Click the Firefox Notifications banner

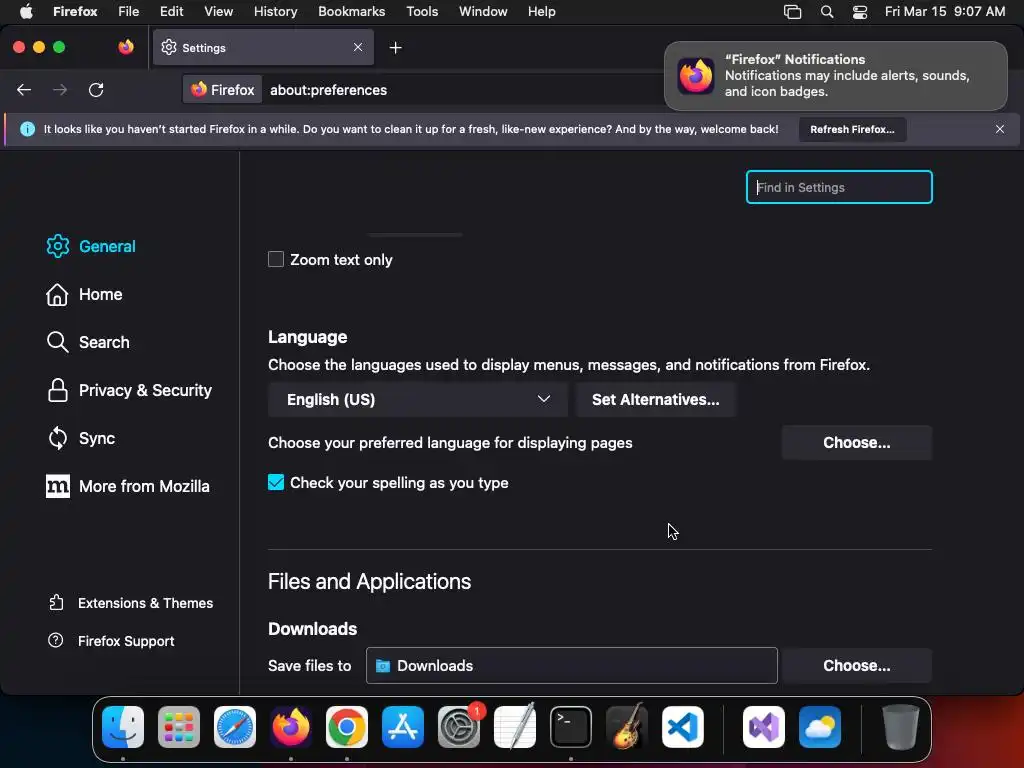coord(836,76)
